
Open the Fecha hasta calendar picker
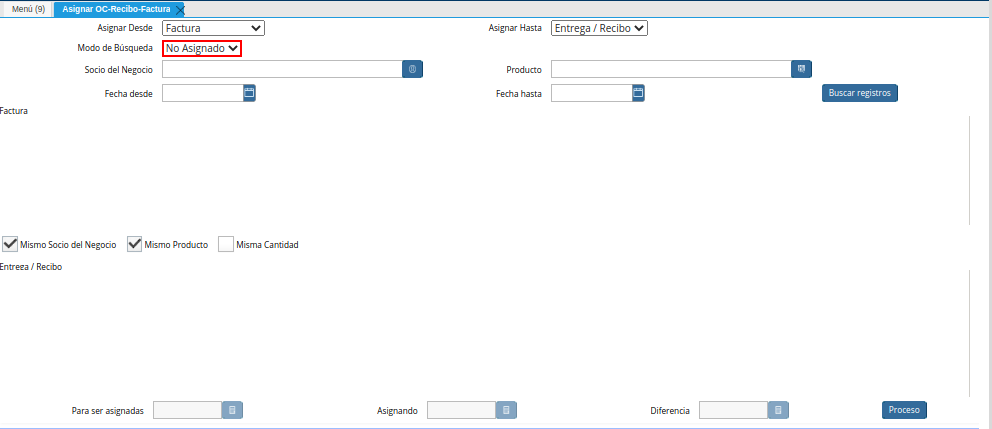(x=638, y=93)
